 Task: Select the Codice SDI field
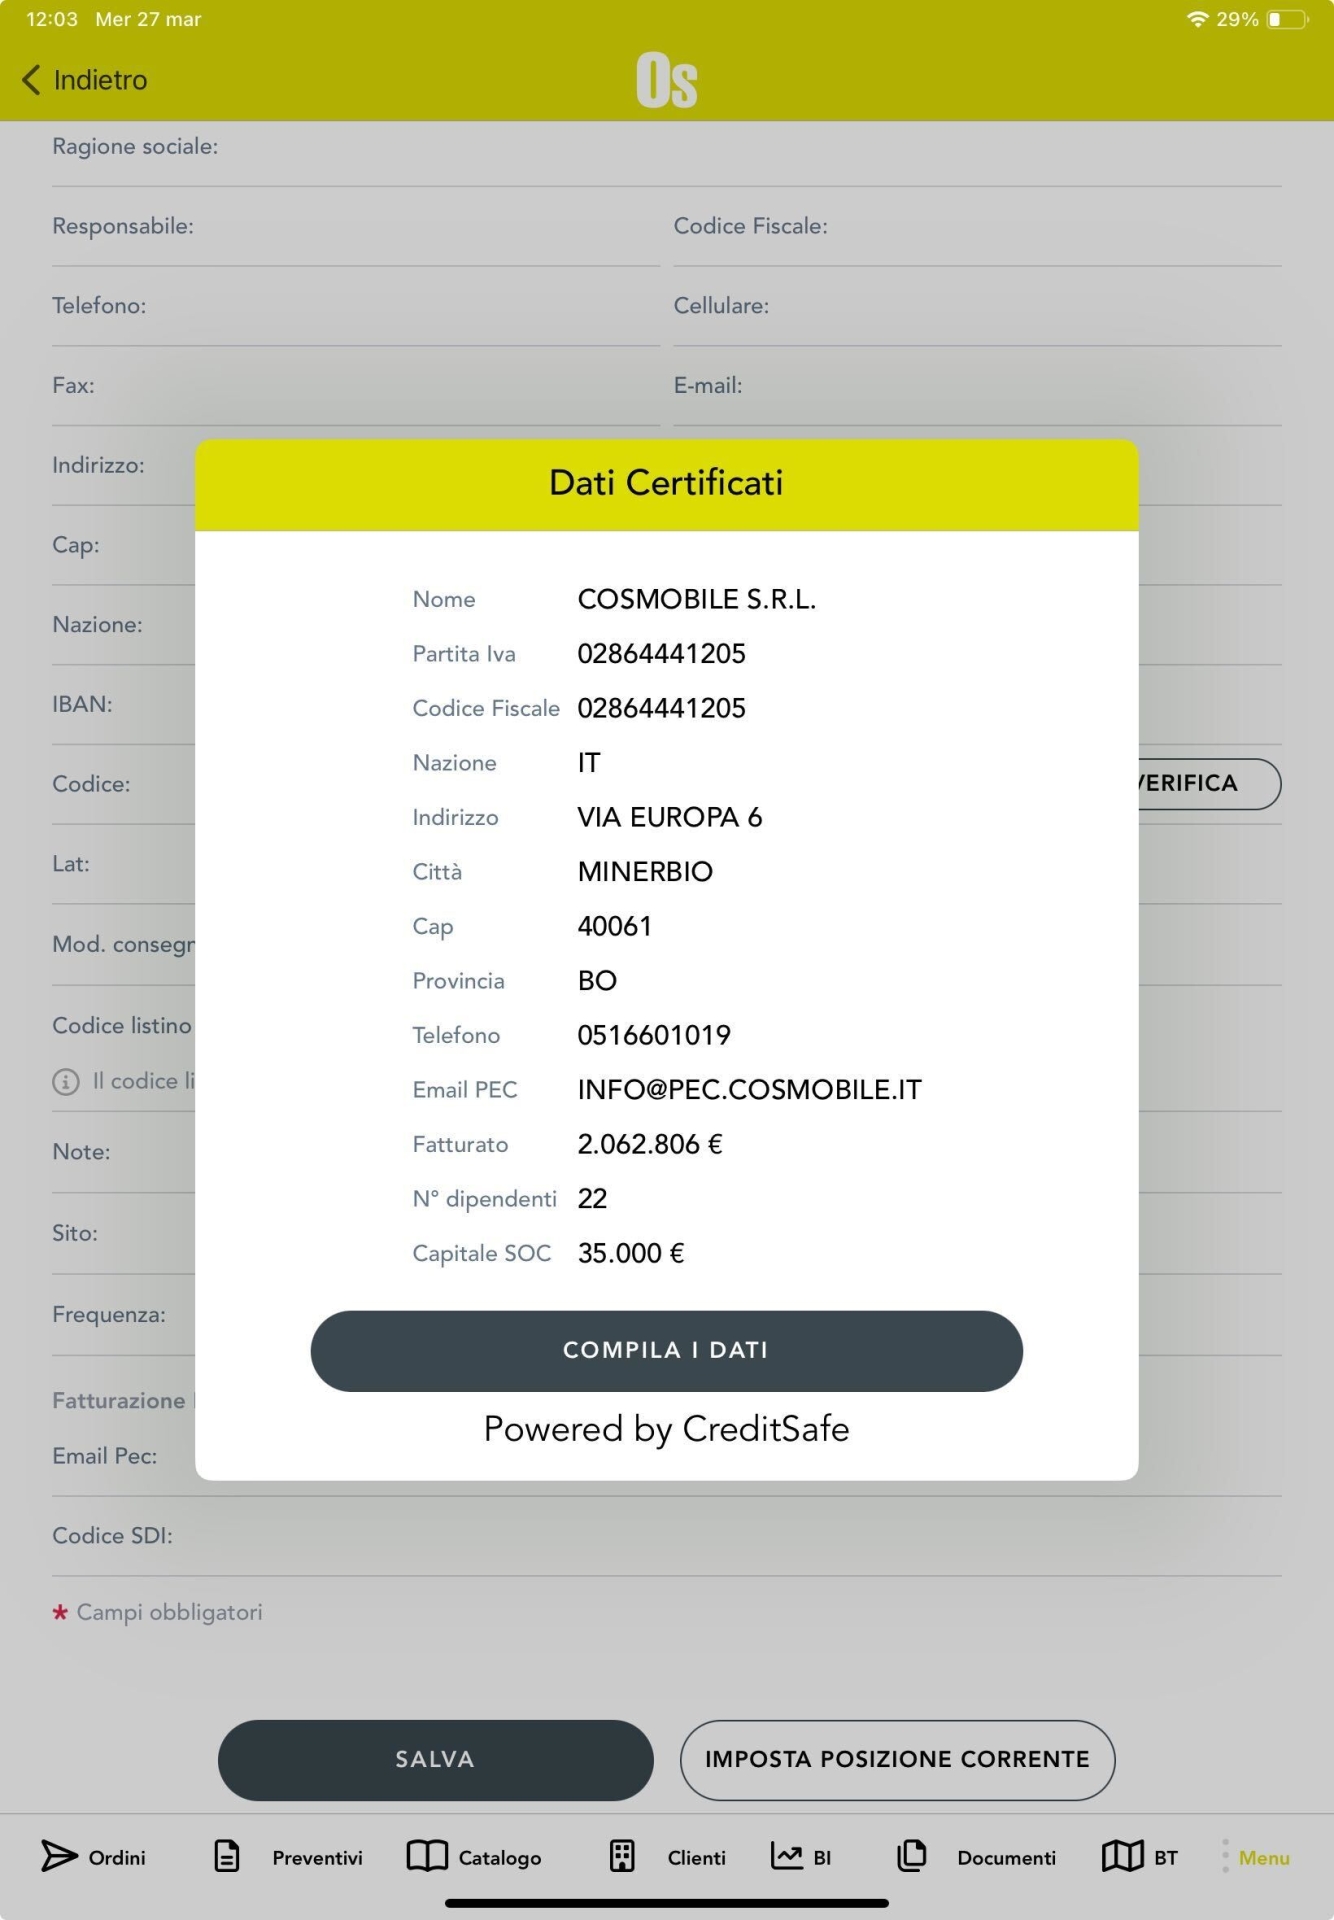coord(720,1537)
